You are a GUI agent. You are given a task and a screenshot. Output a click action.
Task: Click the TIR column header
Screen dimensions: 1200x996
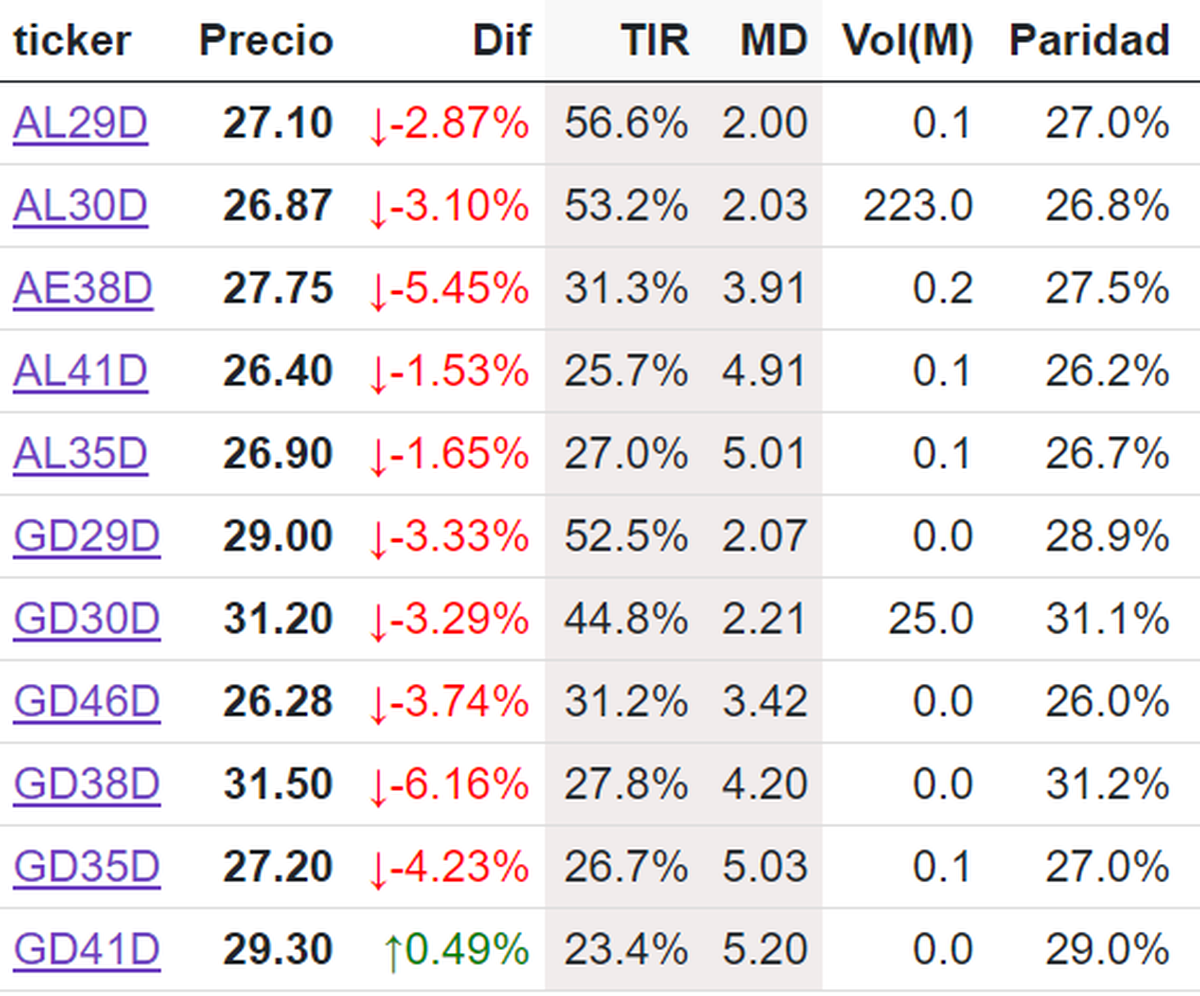[x=655, y=41]
